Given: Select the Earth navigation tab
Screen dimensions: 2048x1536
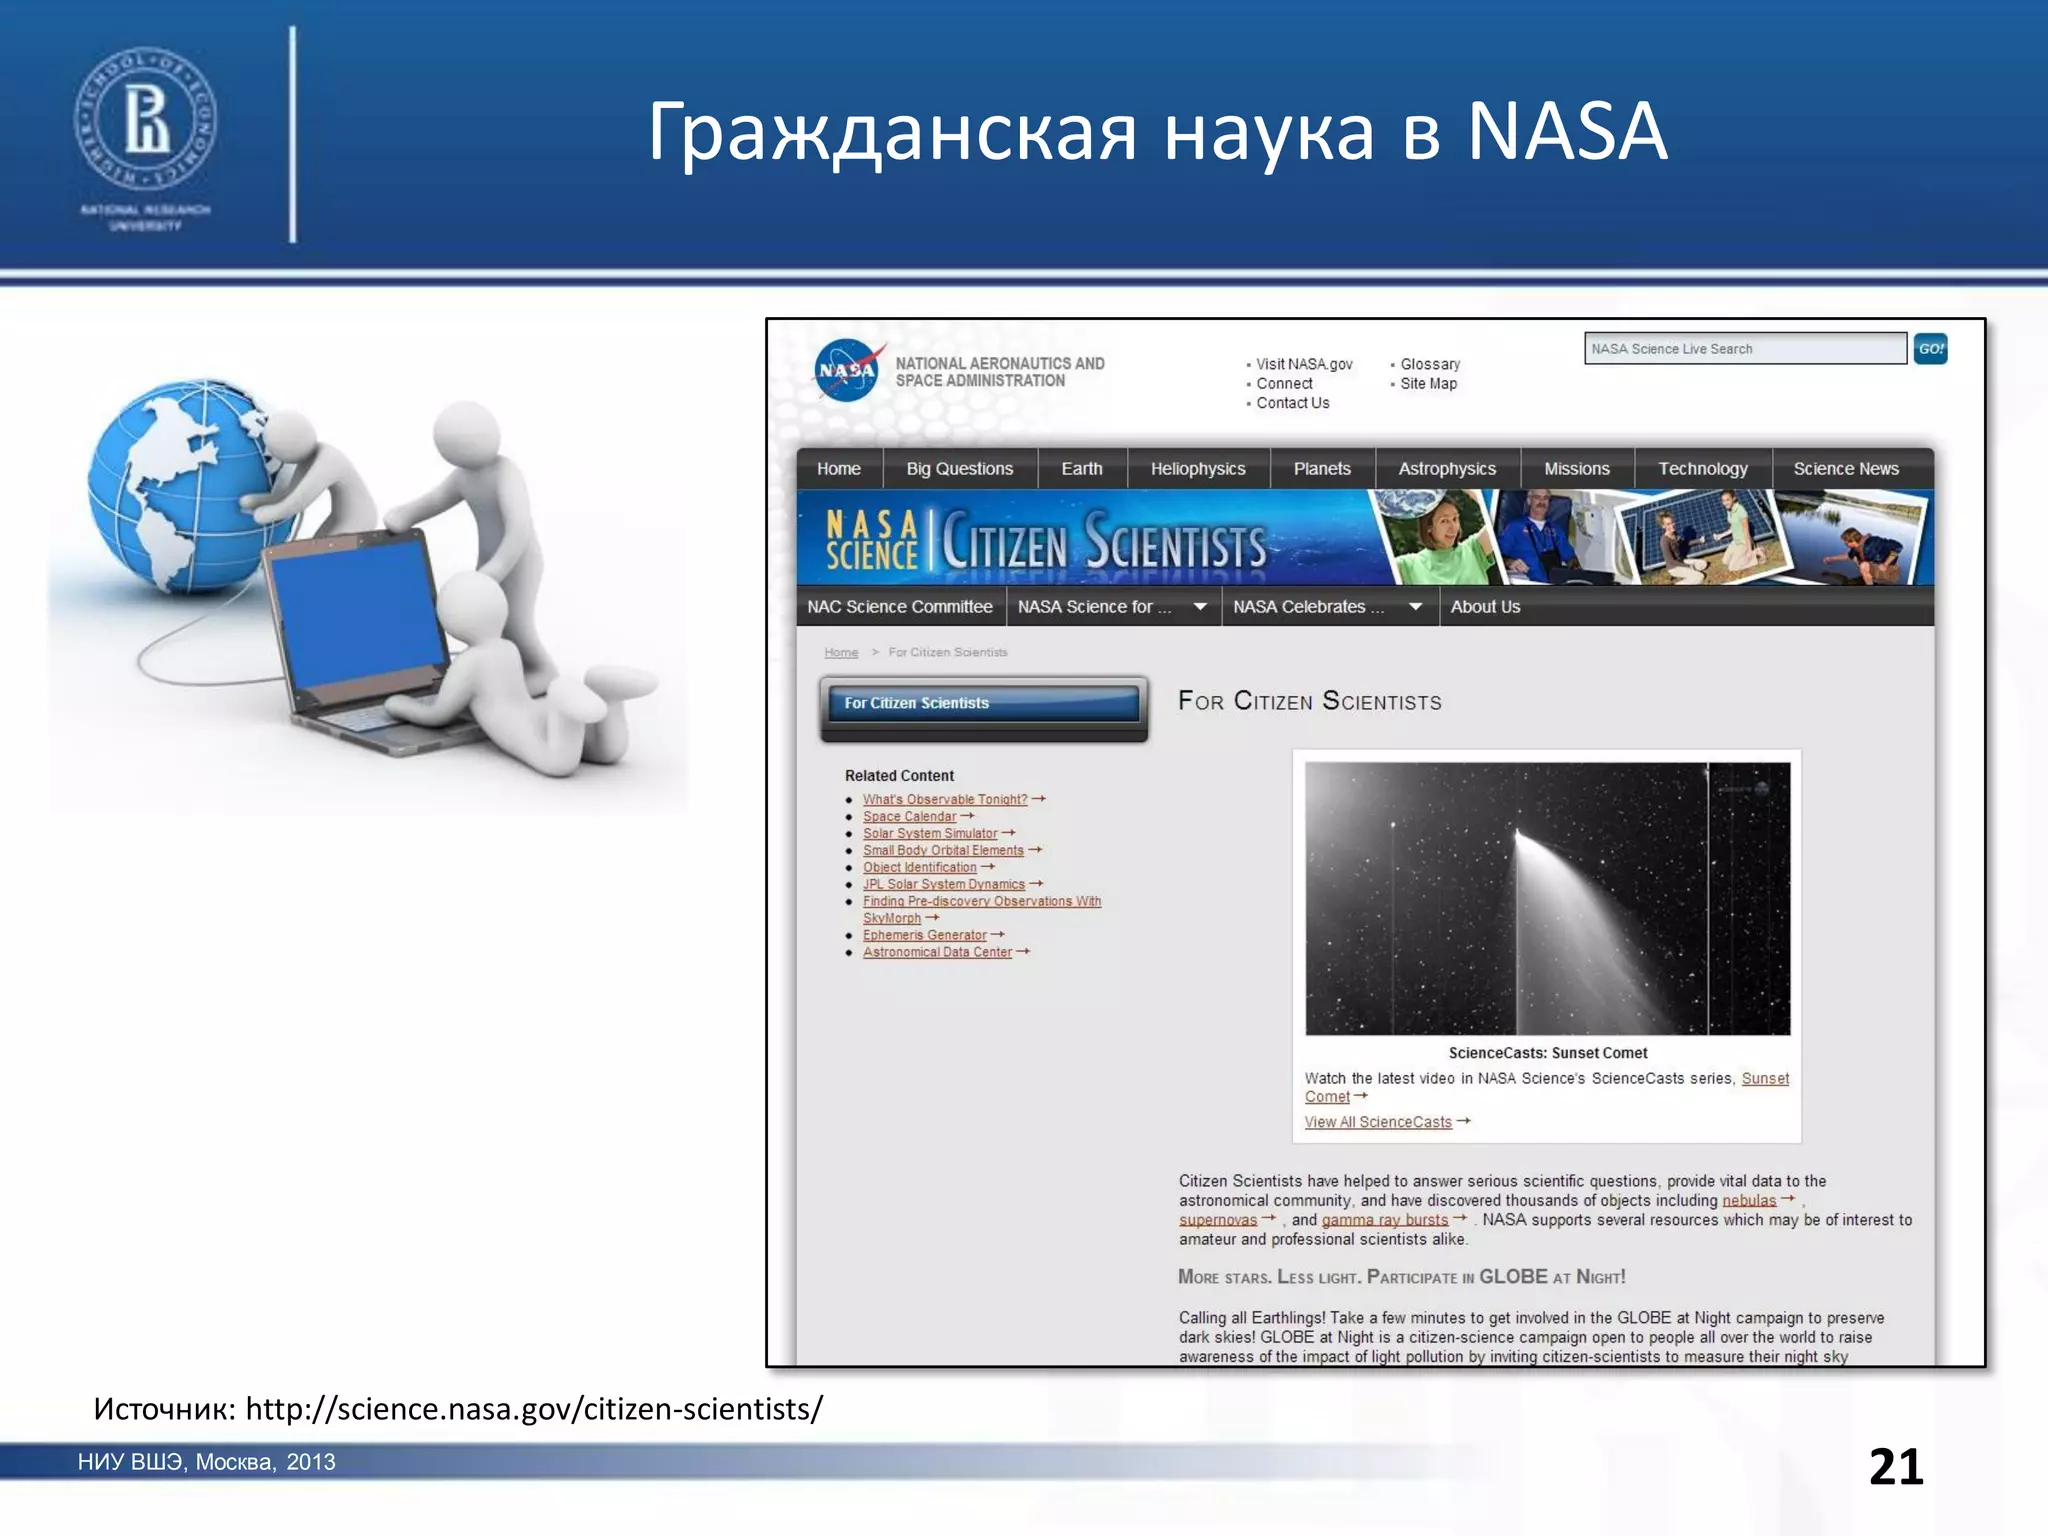Looking at the screenshot, I should point(1082,469).
